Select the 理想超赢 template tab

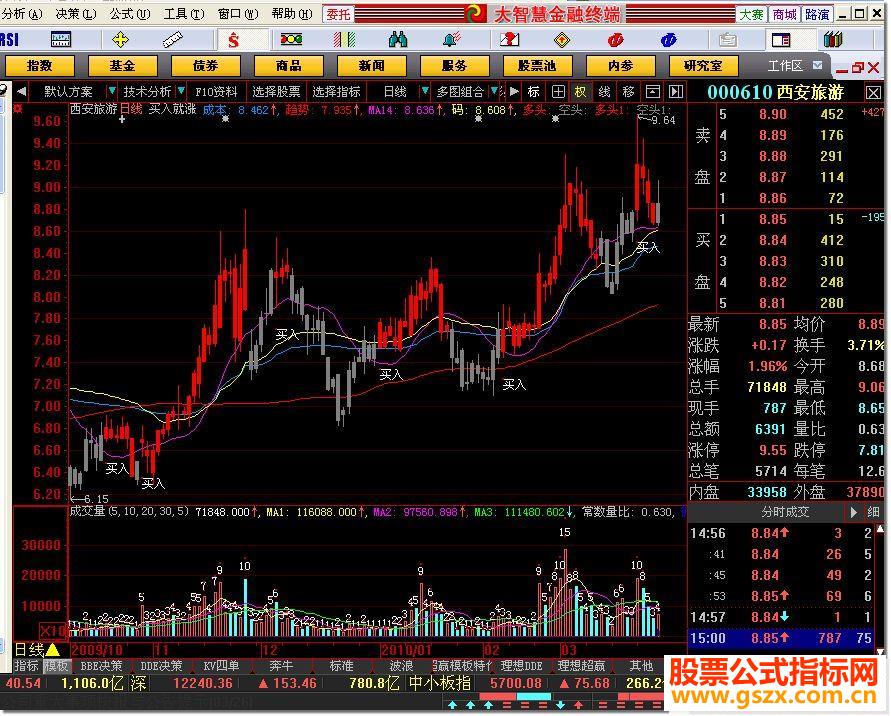(x=581, y=665)
